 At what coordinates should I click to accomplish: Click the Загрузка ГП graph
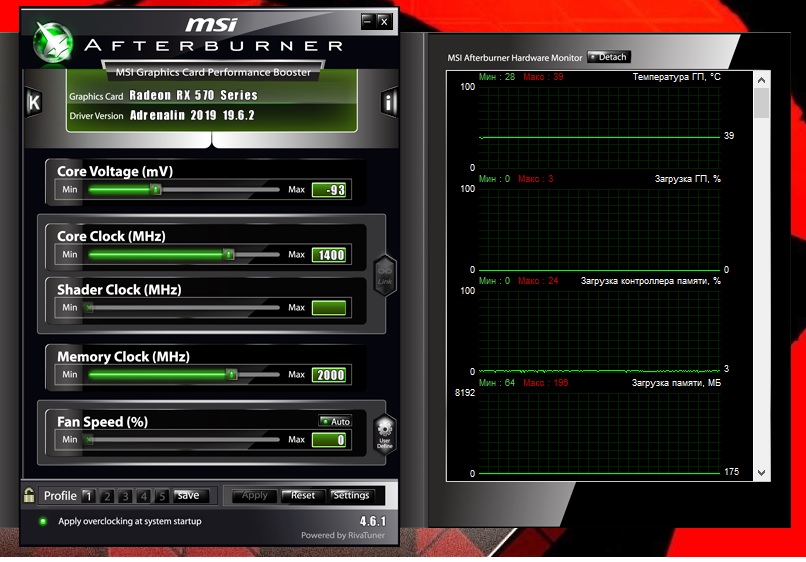[599, 229]
